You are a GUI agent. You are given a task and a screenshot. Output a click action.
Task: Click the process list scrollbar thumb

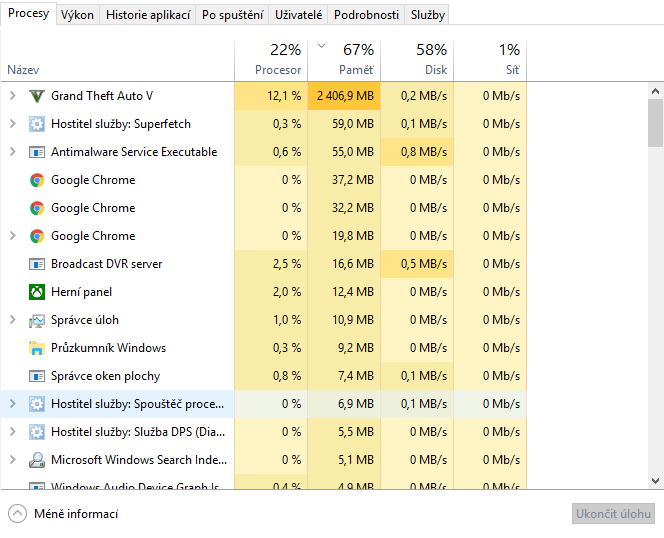coord(655,123)
